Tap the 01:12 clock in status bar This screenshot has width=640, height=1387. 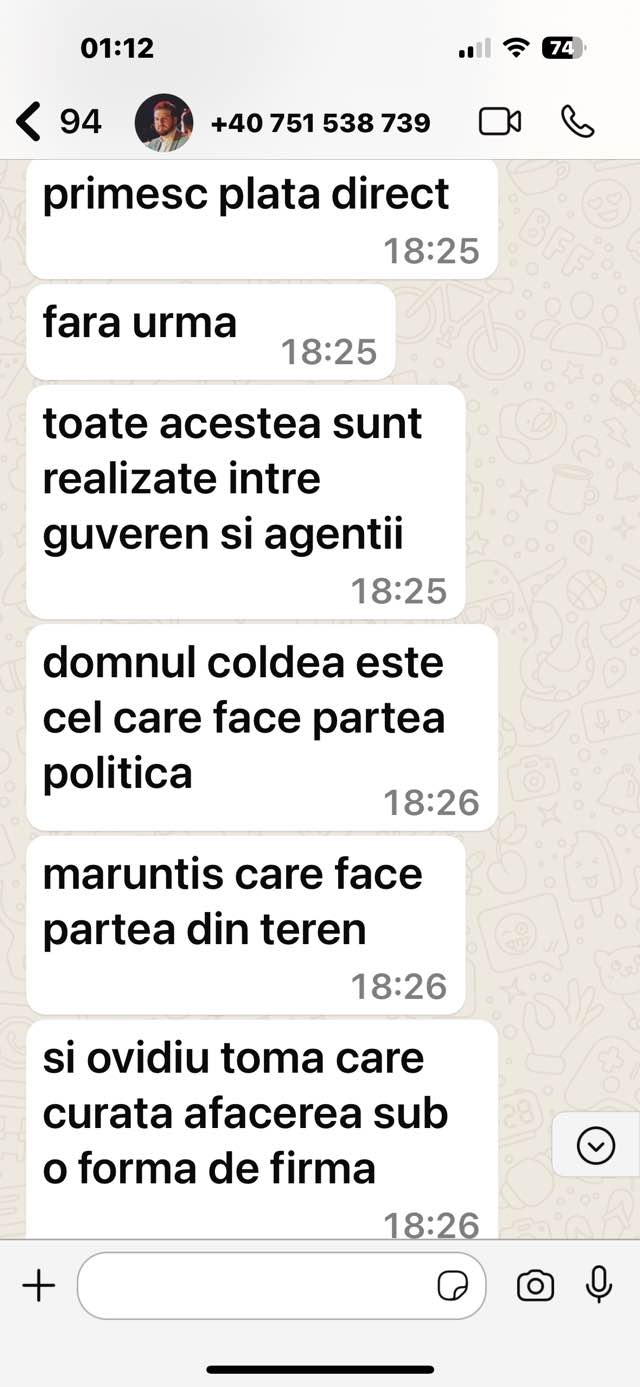pyautogui.click(x=117, y=48)
